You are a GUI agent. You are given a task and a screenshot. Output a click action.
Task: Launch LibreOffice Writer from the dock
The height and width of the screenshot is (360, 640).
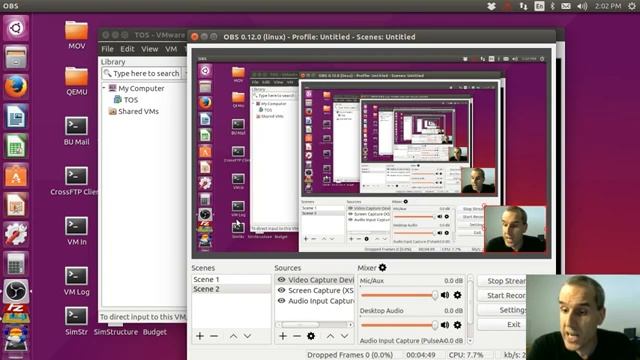tap(16, 116)
